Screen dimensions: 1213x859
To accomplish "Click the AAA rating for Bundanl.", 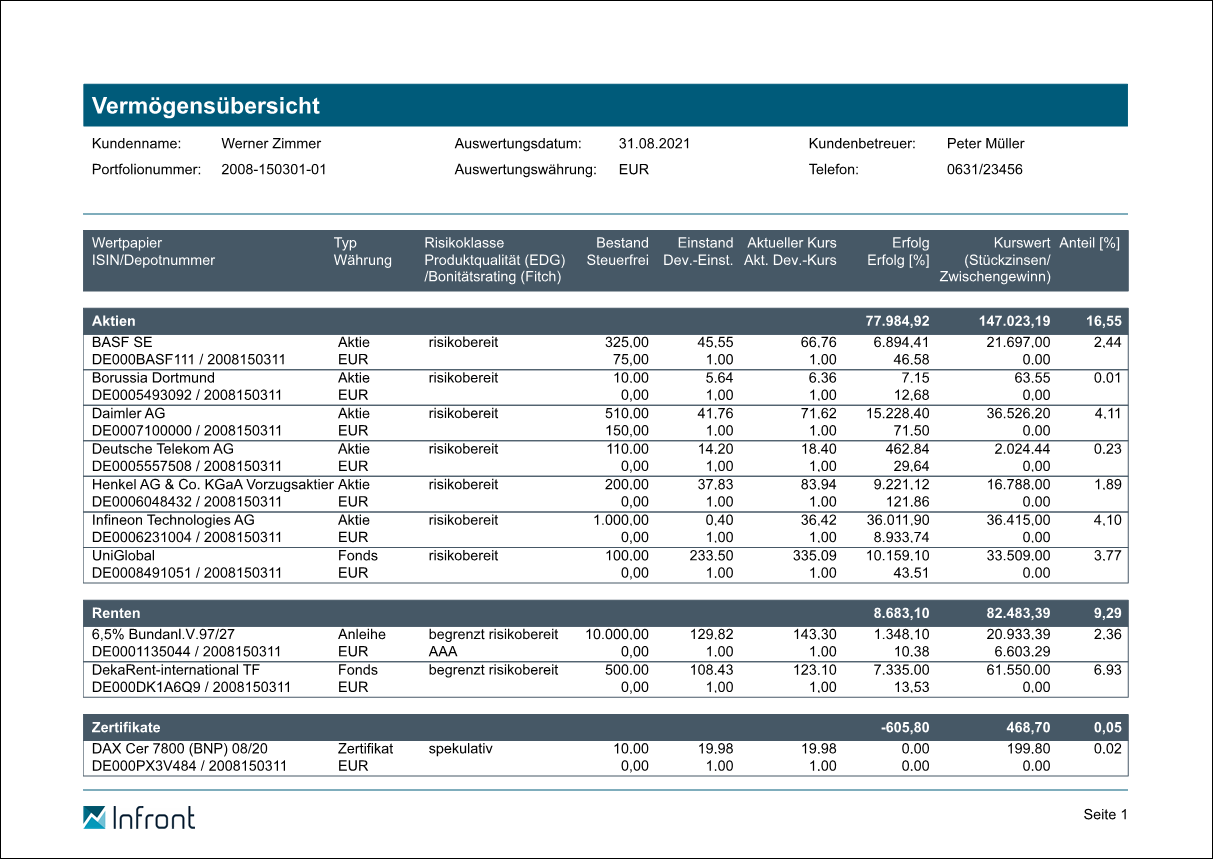I will tap(443, 651).
